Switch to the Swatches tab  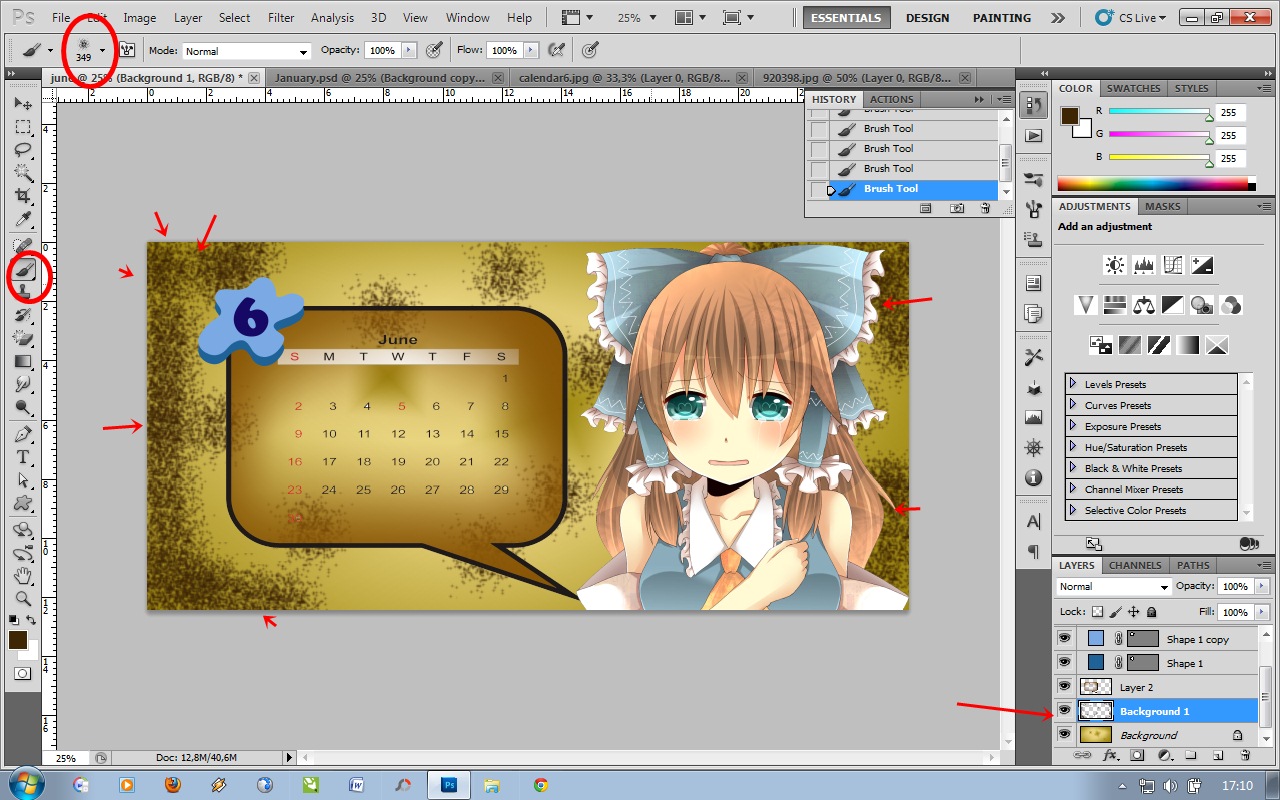coord(1133,88)
